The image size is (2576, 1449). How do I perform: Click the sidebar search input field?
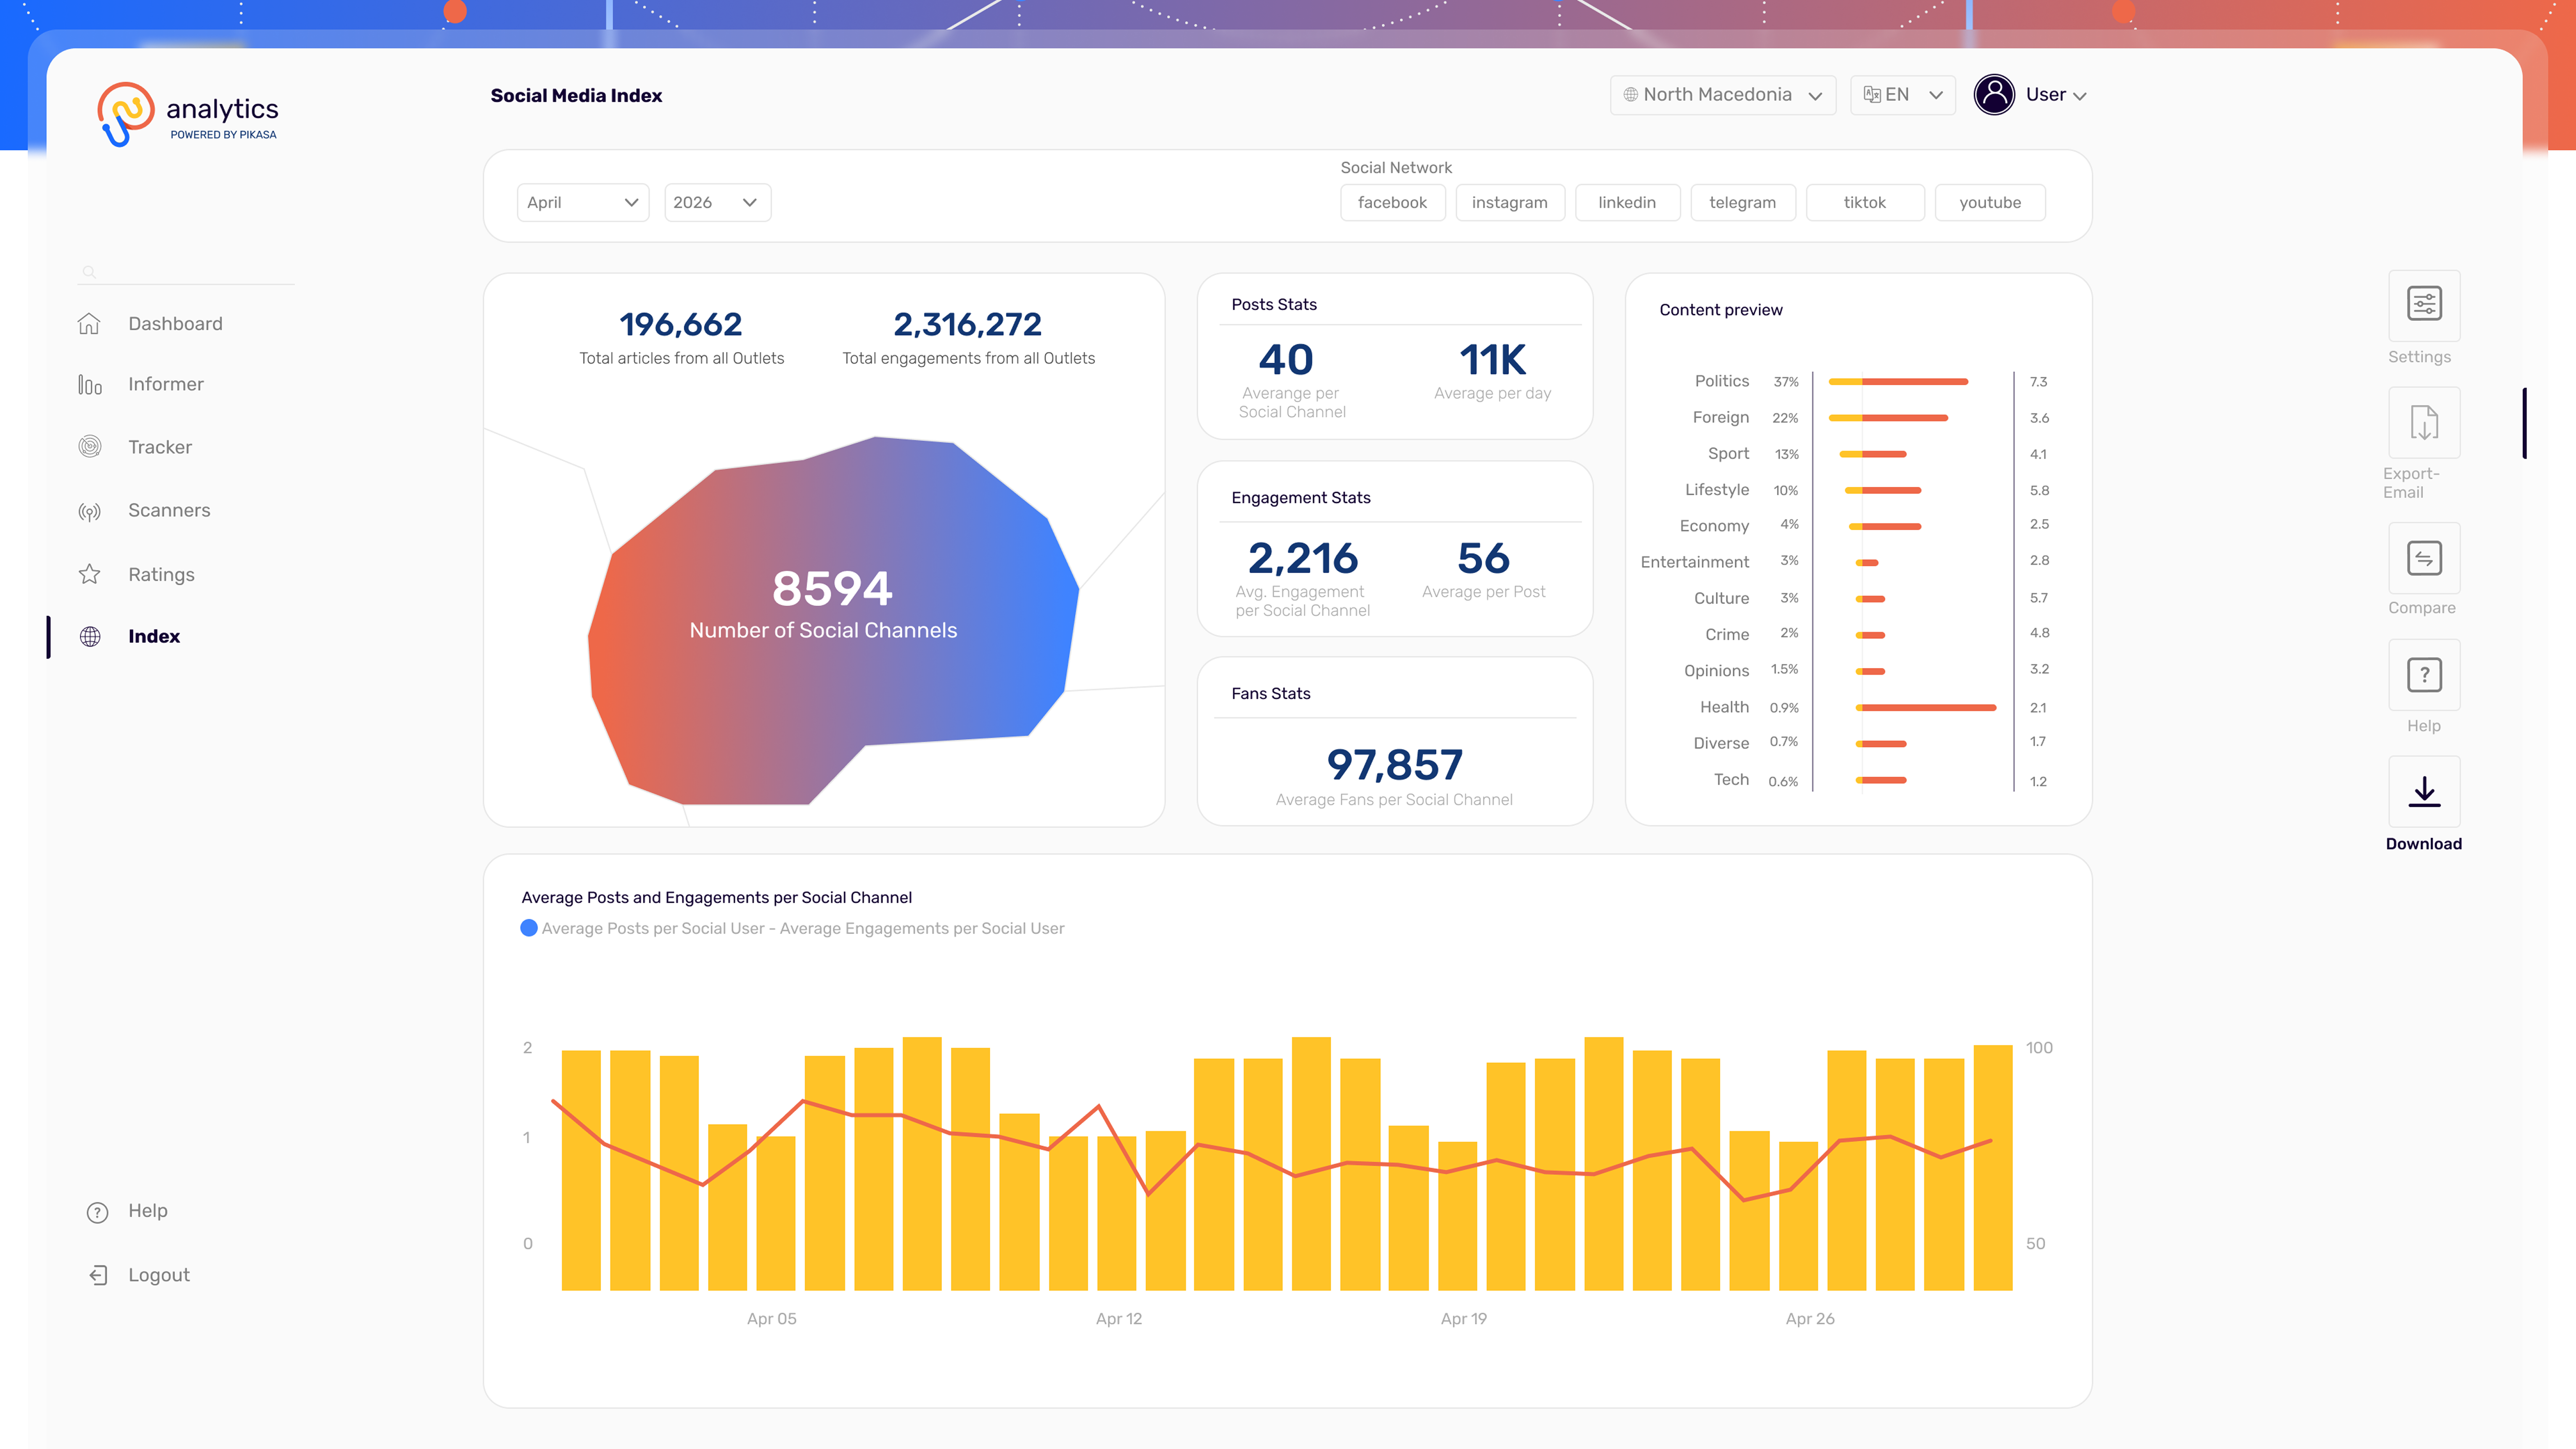tap(186, 272)
